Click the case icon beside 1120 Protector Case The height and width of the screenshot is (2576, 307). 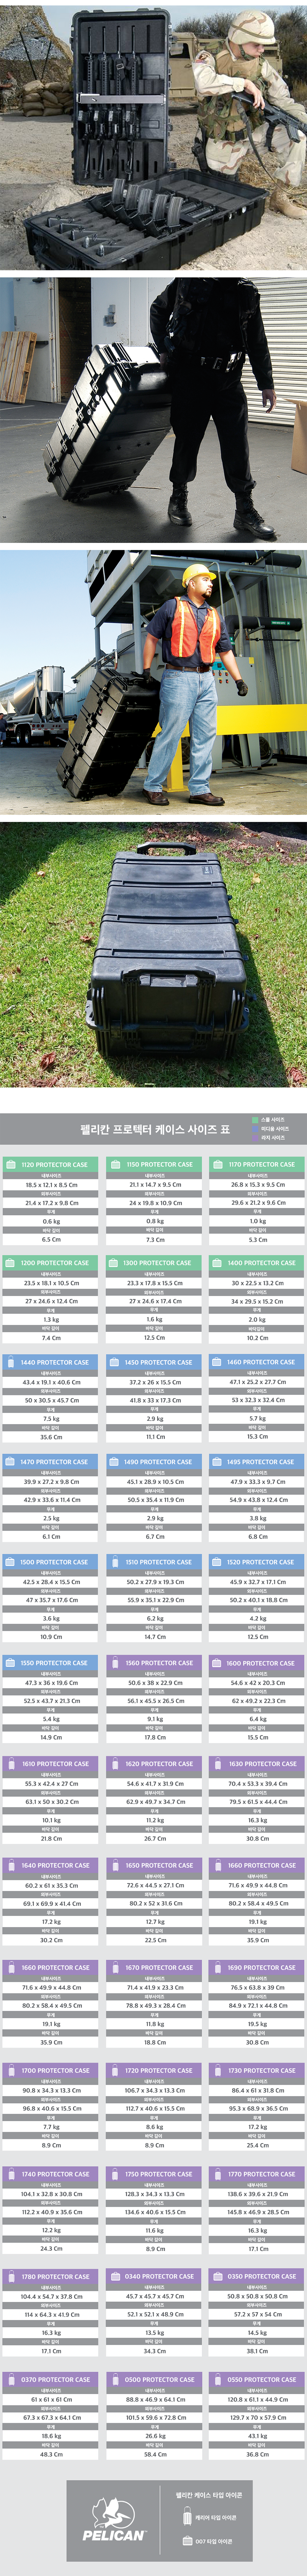10,1164
